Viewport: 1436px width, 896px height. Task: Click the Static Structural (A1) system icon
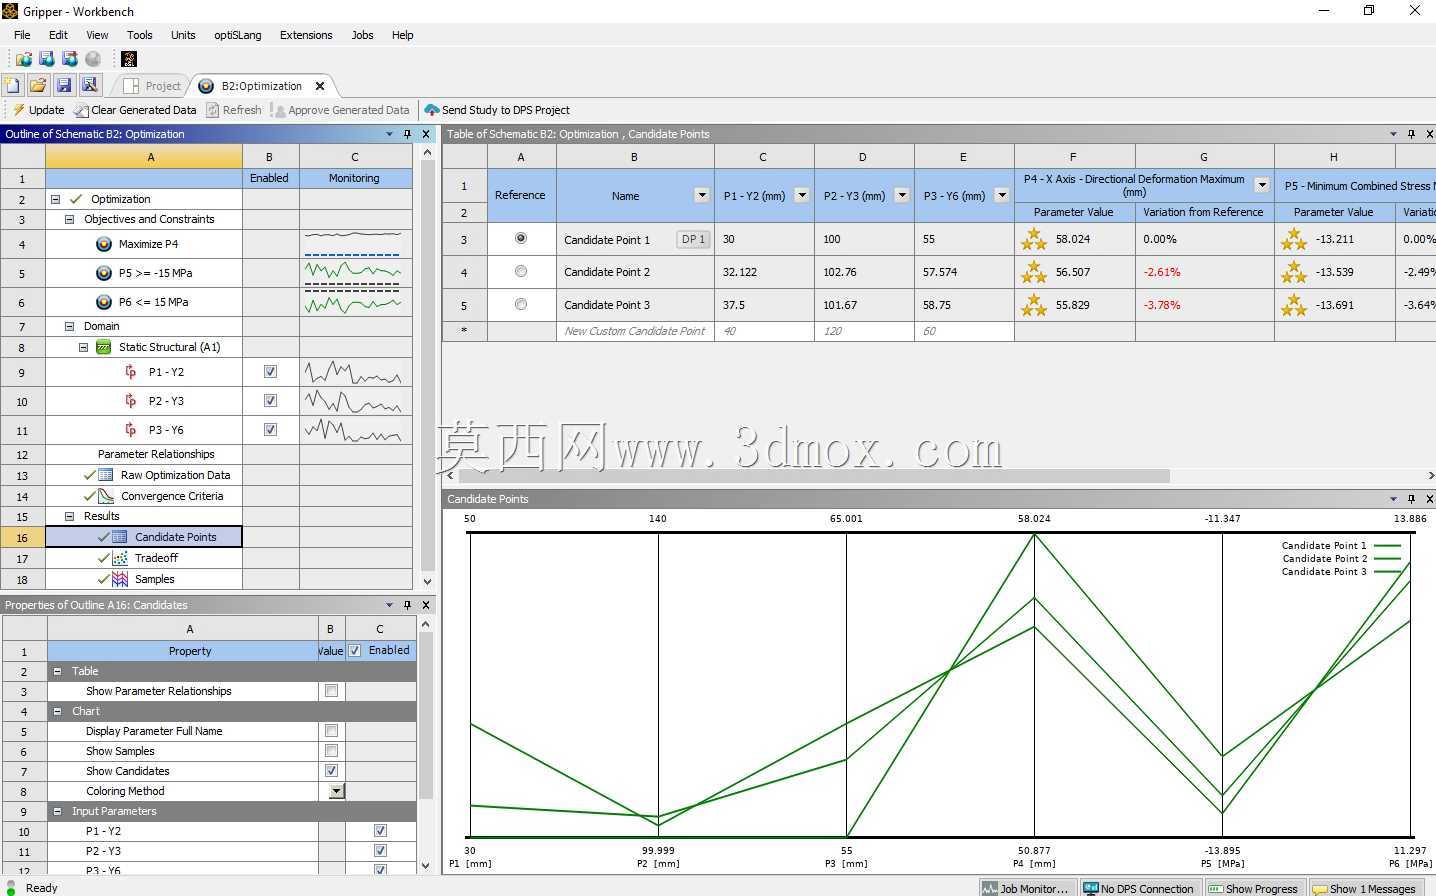(x=103, y=347)
